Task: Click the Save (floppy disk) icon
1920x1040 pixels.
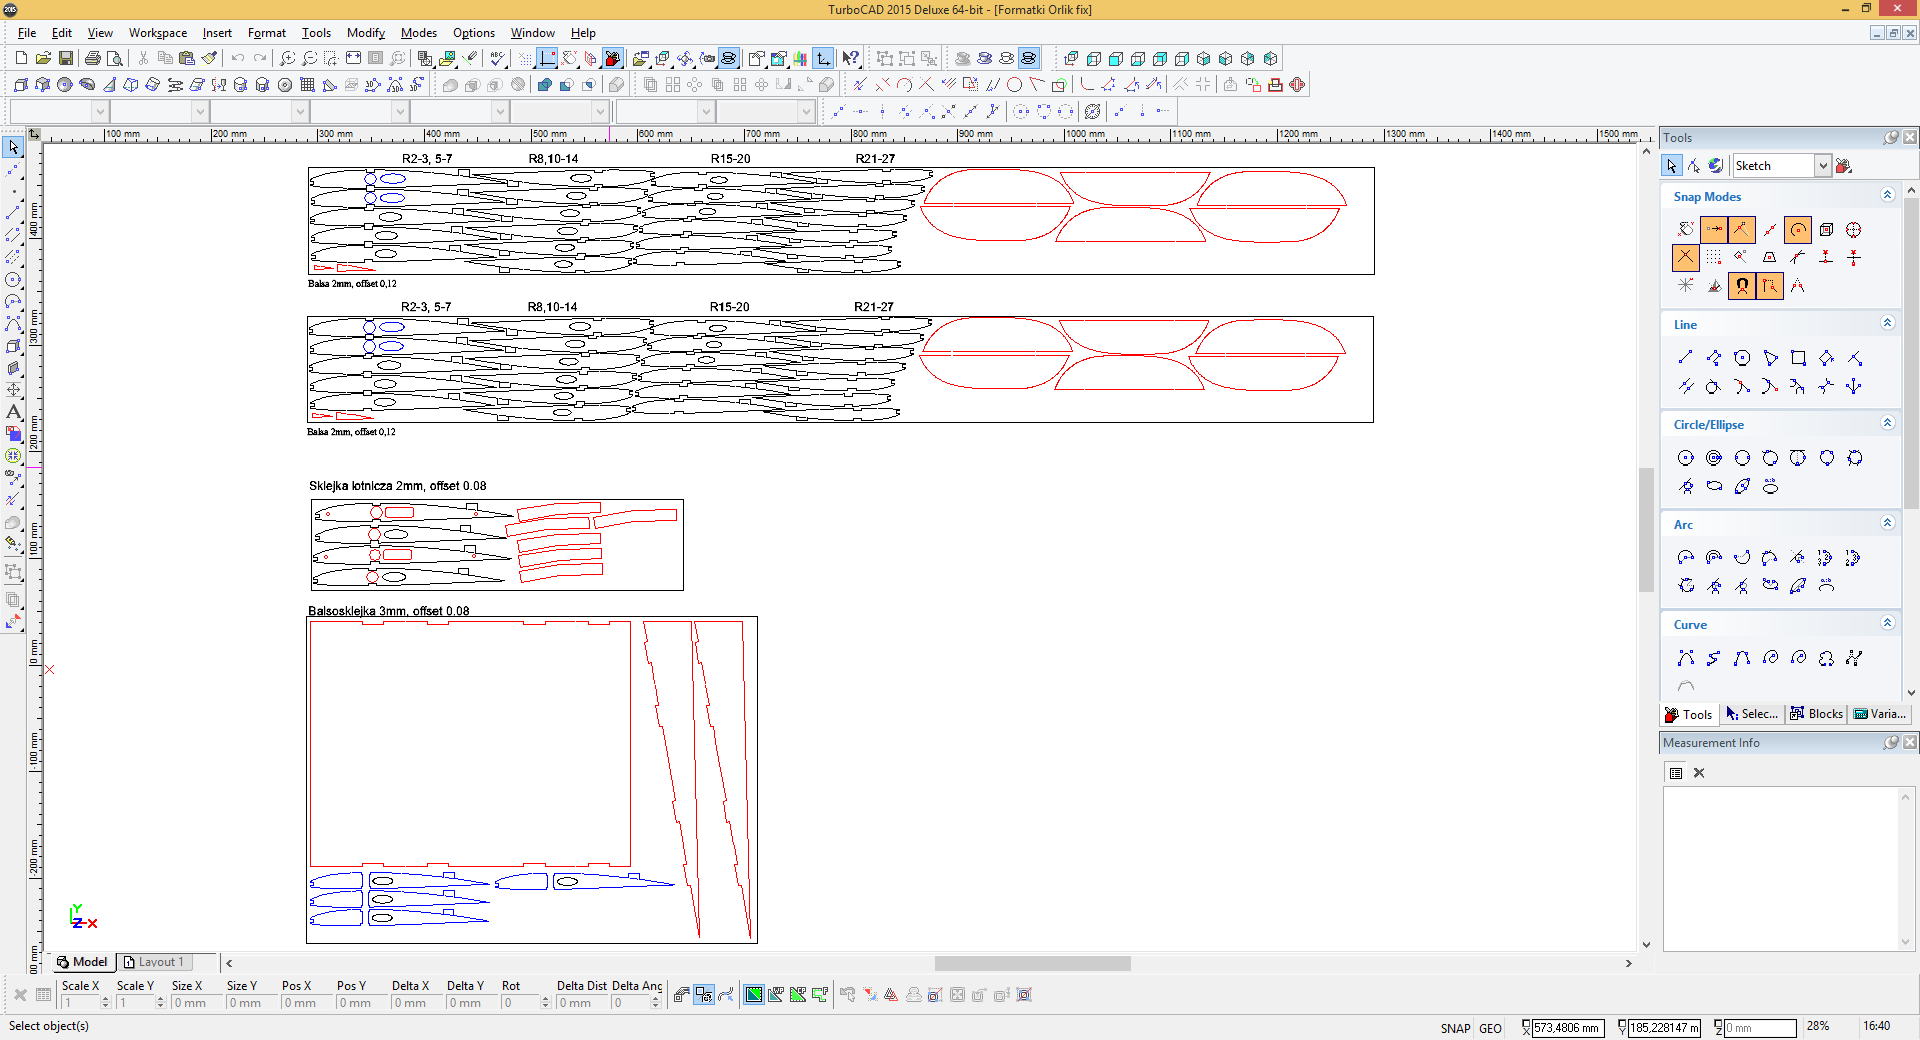Action: (66, 59)
